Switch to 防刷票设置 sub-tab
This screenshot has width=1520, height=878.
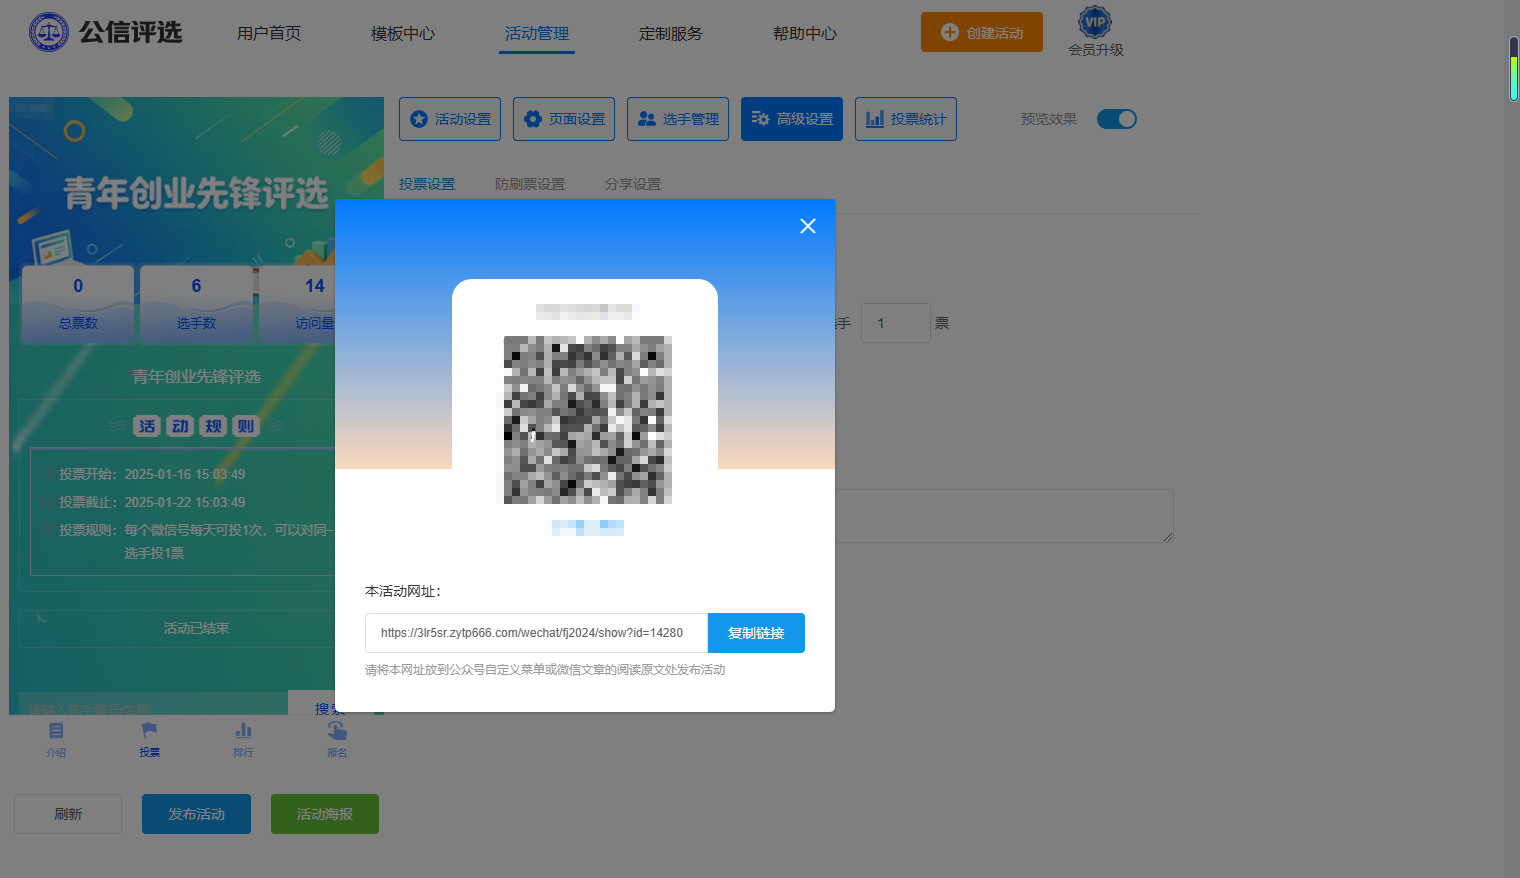point(530,184)
